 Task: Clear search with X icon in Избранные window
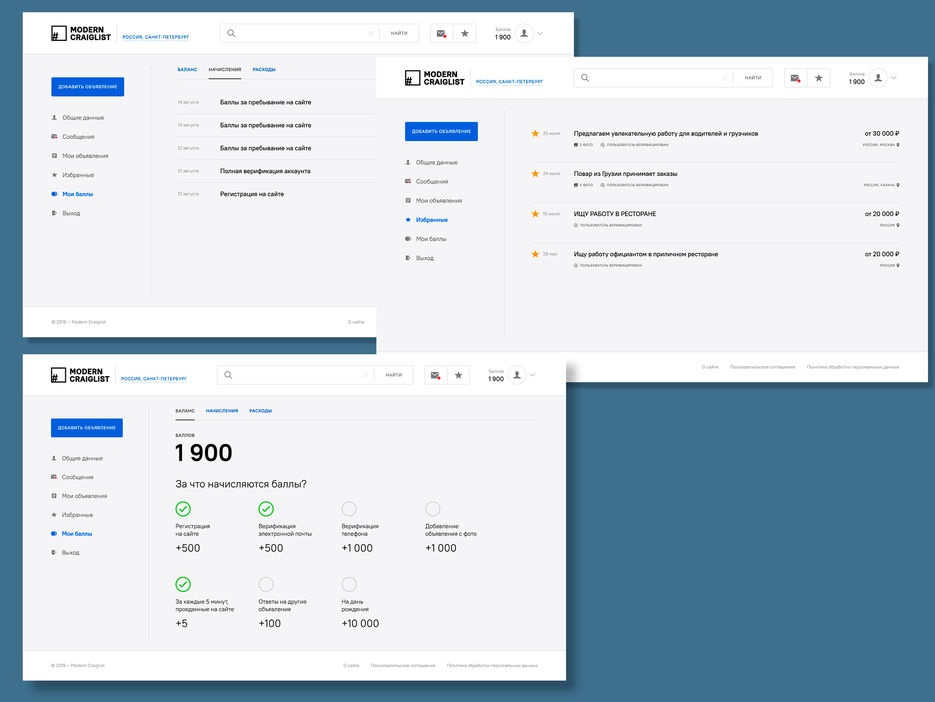click(725, 78)
